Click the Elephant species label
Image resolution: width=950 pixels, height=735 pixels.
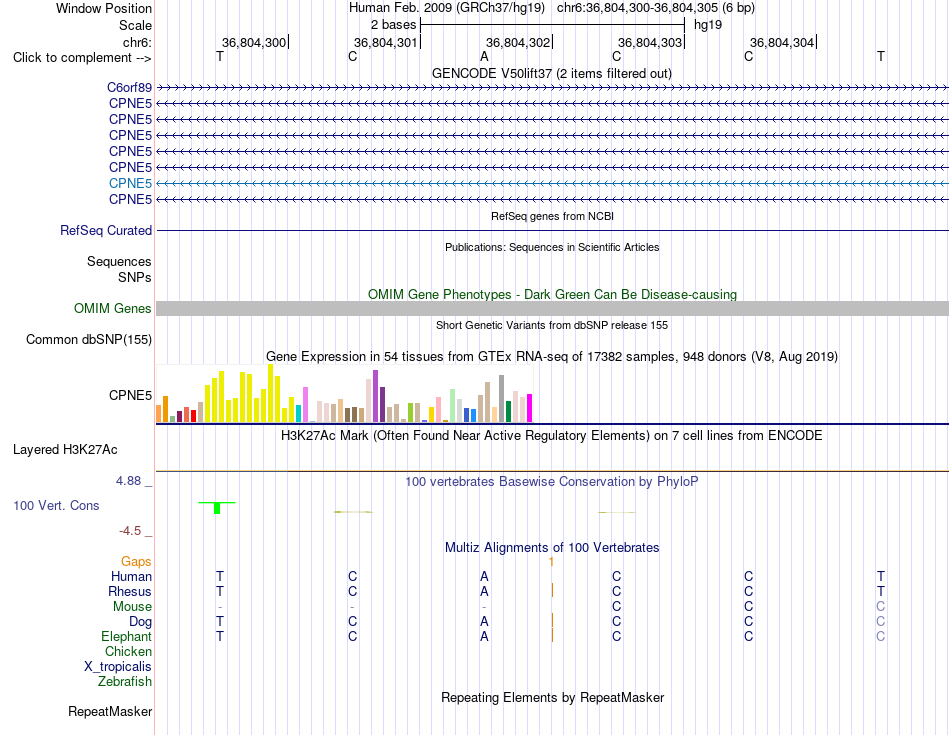(127, 637)
